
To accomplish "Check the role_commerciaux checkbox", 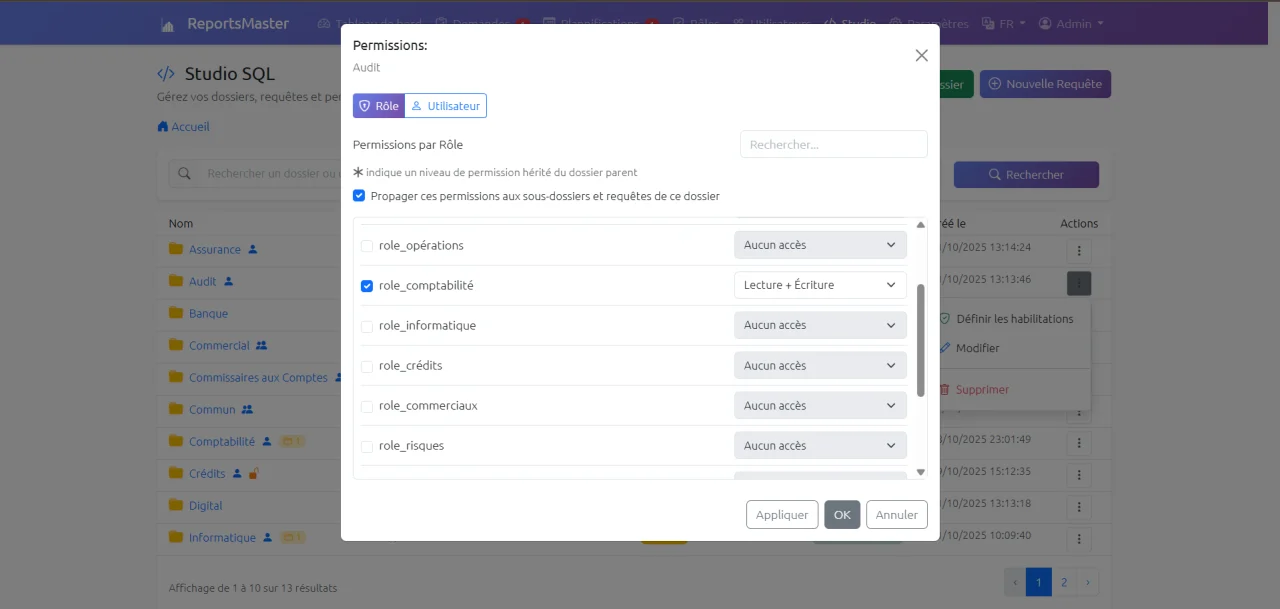I will (x=367, y=406).
